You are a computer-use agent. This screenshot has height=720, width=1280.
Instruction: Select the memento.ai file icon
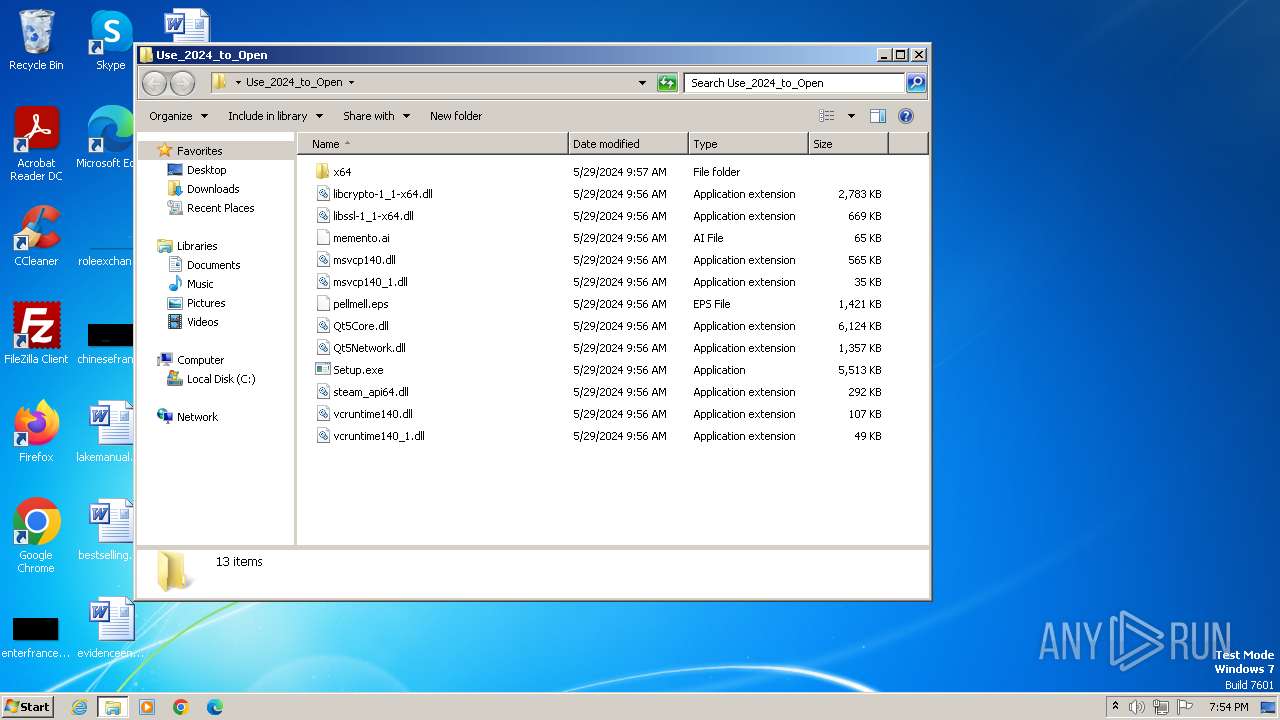pos(322,238)
